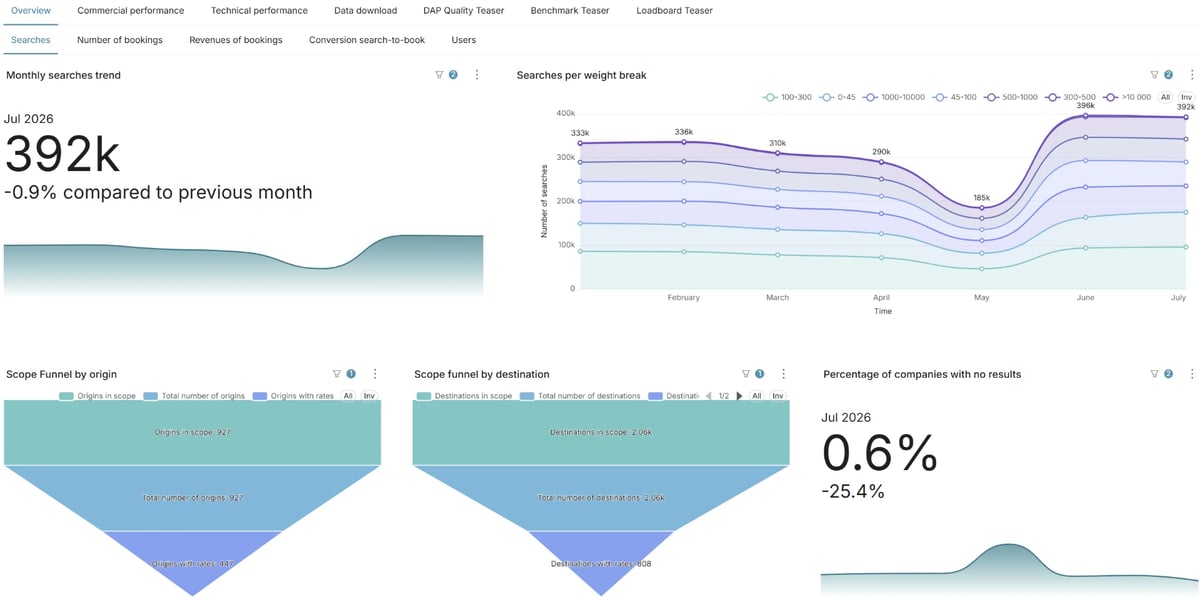This screenshot has height=600, width=1200.
Task: Open kebab menu of Searches per weight break
Action: click(x=1192, y=75)
